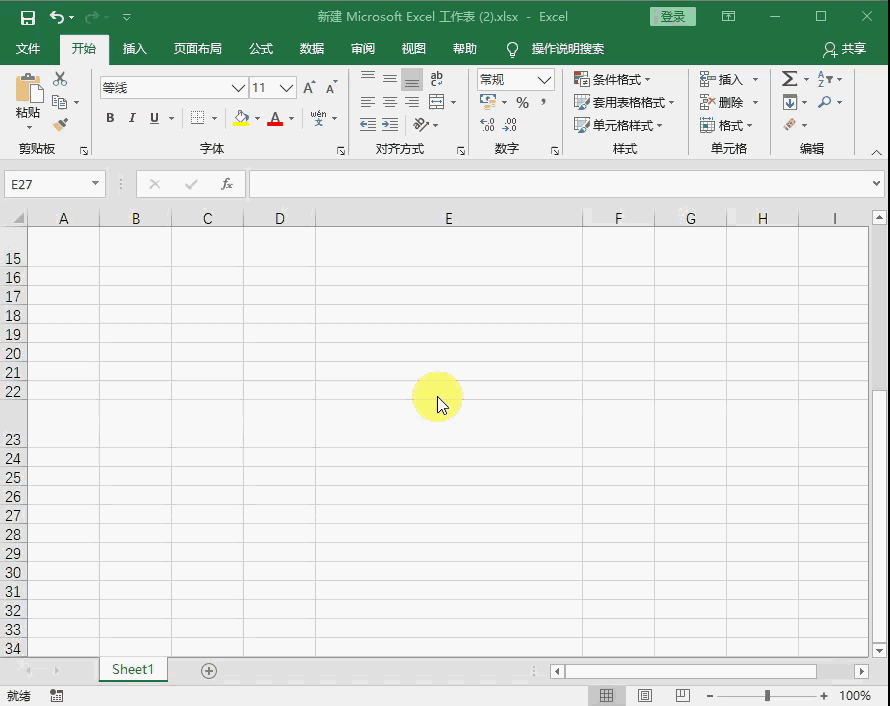Increase font size with larger A icon
890x706 pixels.
(309, 87)
